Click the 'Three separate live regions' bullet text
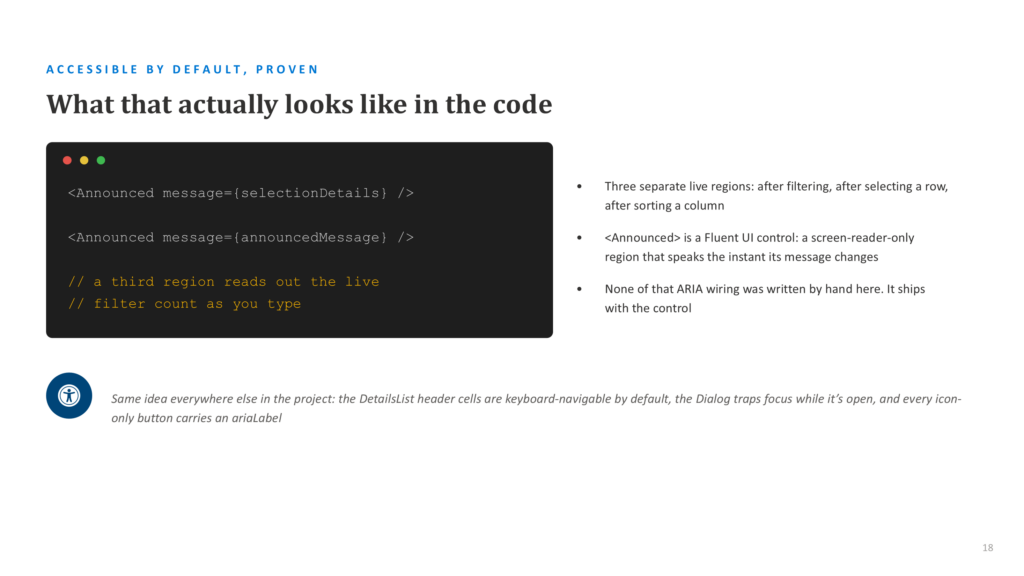The height and width of the screenshot is (576, 1024). tap(776, 196)
